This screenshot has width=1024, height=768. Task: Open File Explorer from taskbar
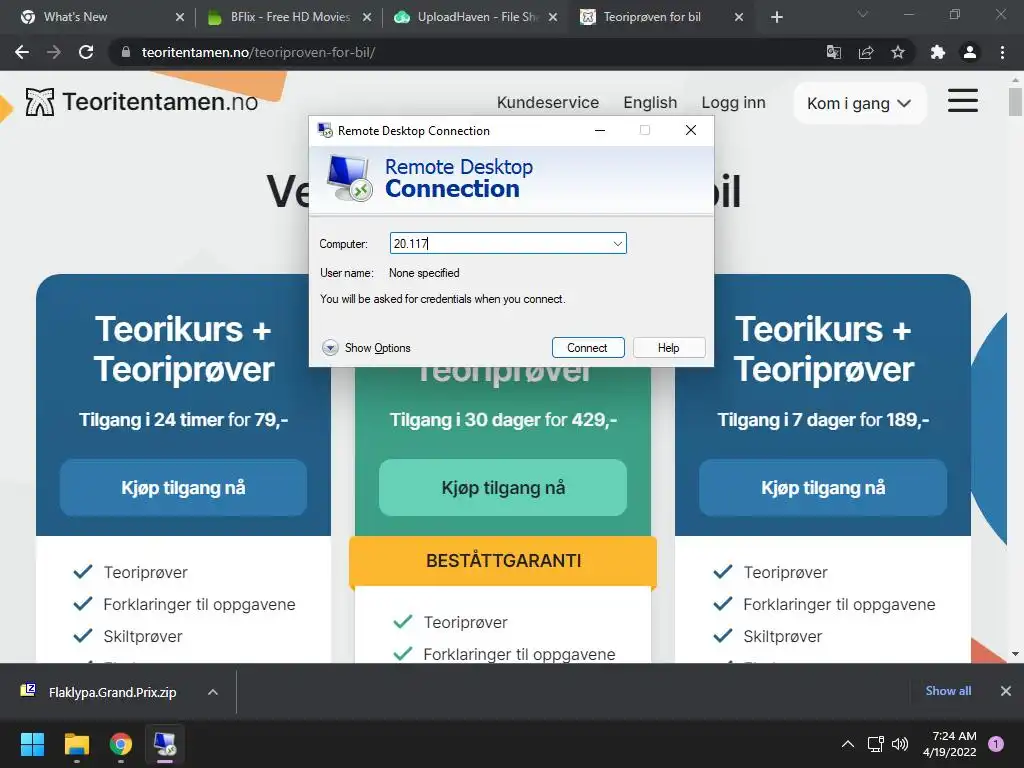(76, 744)
